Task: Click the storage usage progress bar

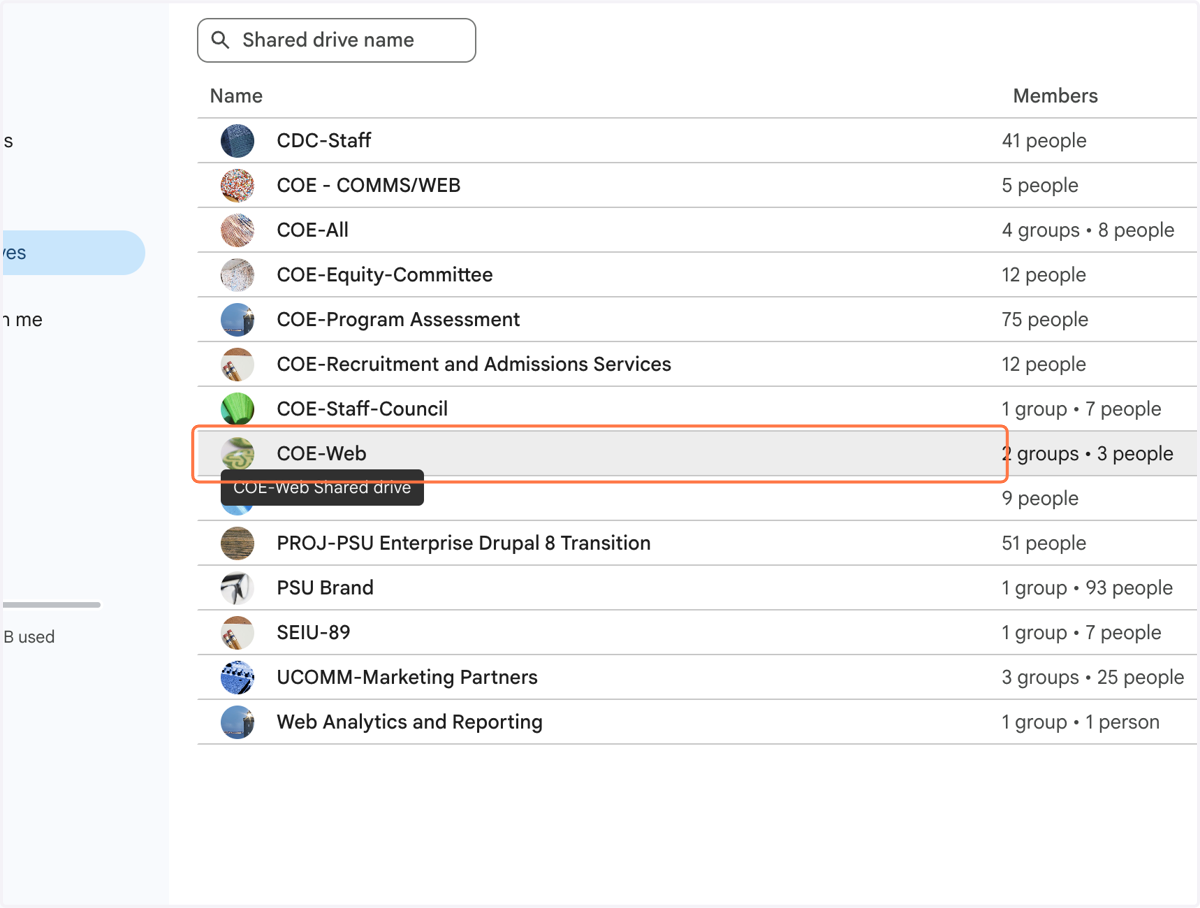Action: pos(51,605)
